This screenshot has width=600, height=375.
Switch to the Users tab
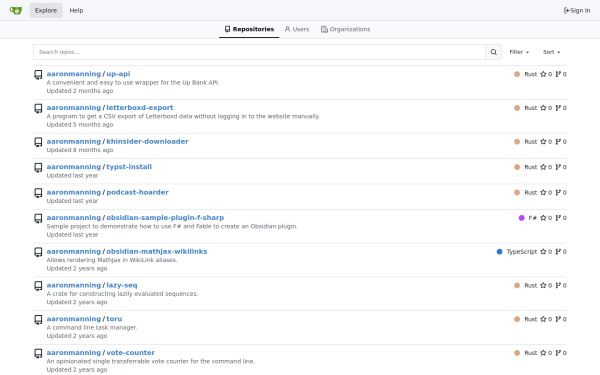point(297,29)
